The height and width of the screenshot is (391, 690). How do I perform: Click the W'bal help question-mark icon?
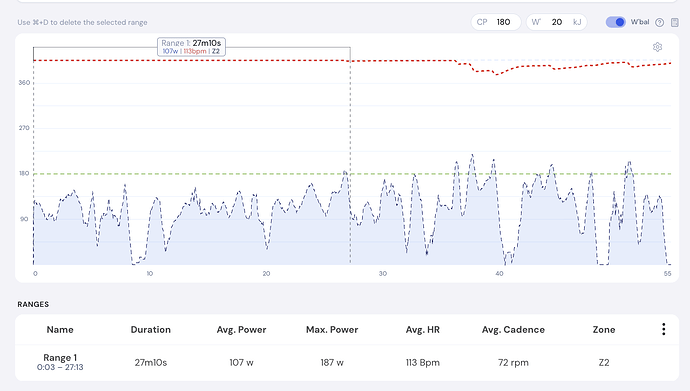[x=659, y=22]
